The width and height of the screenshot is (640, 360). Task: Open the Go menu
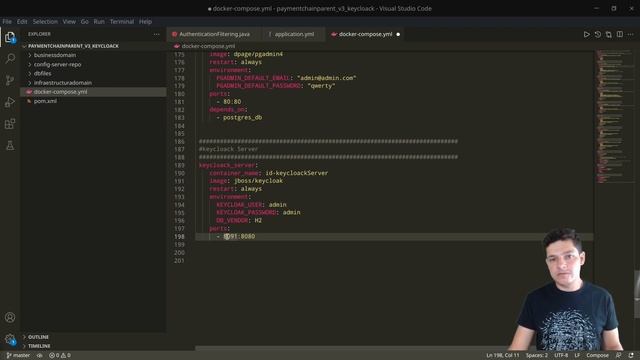click(84, 22)
